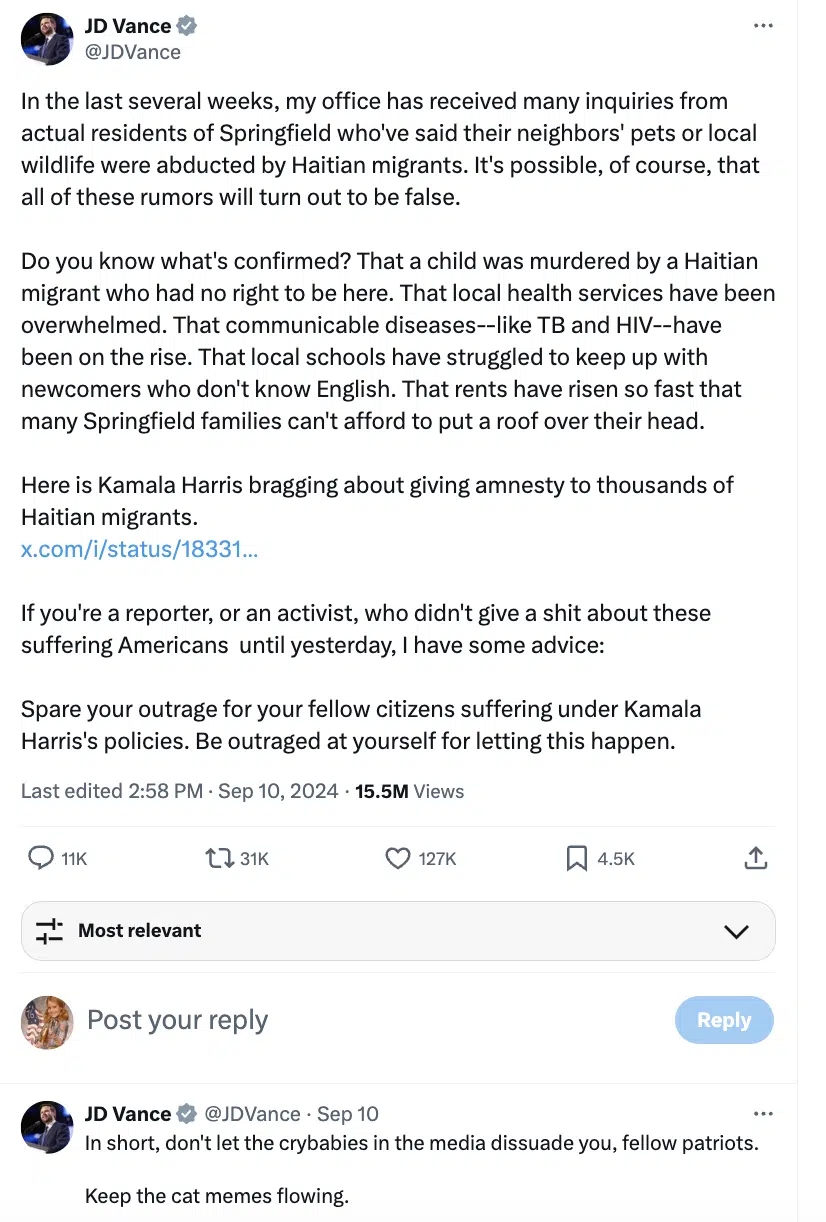Open the three-dot menu on the reply post
Screen dimensions: 826x1222
coord(763,1113)
